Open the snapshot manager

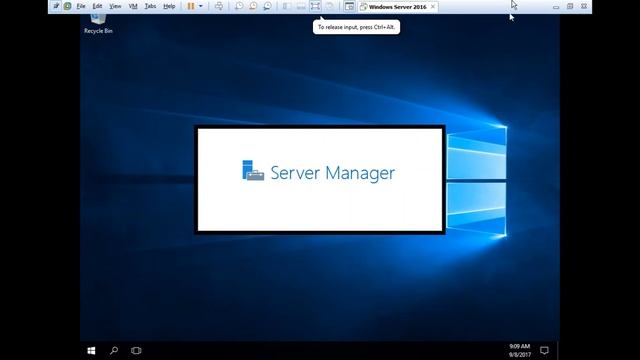pyautogui.click(x=267, y=6)
